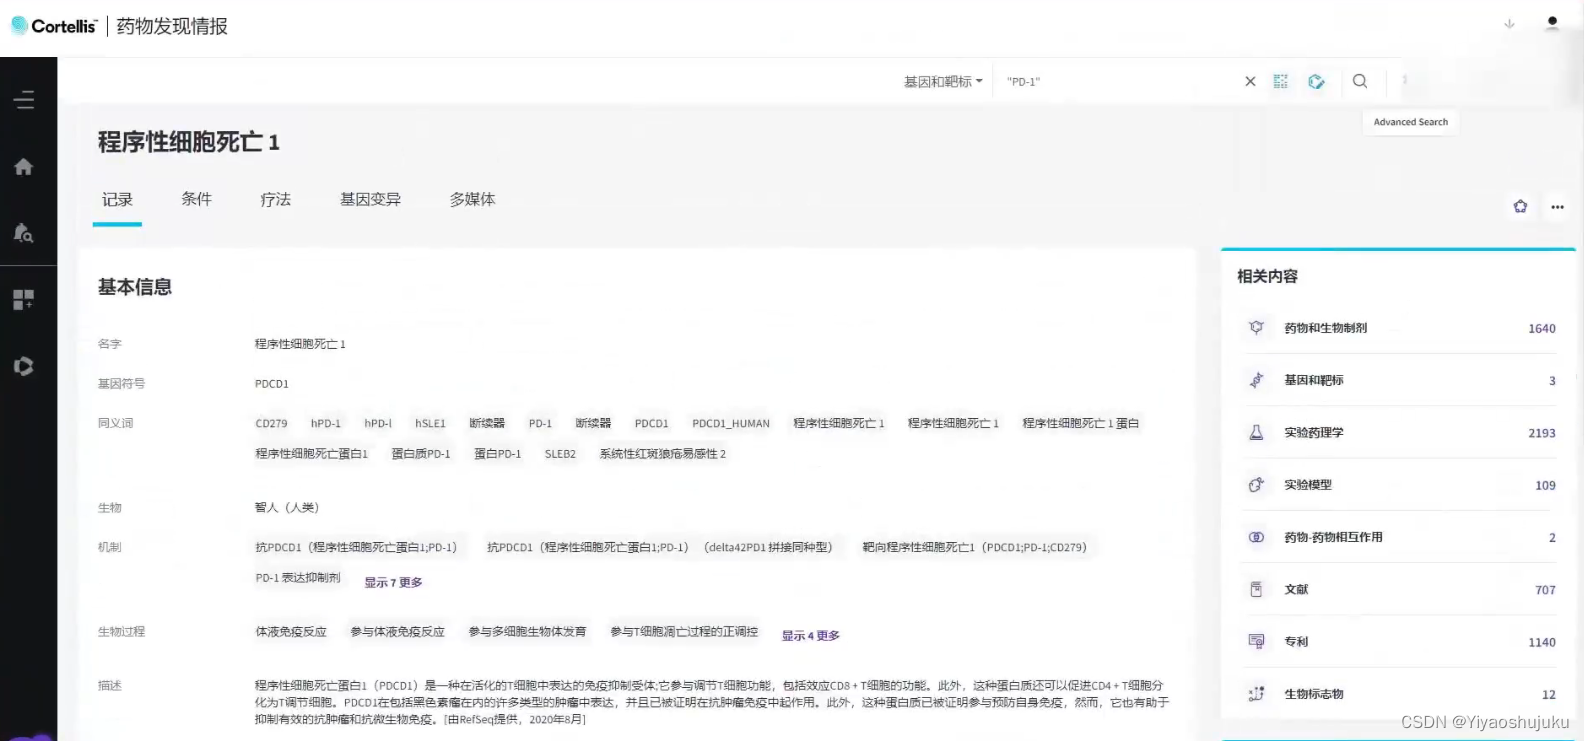Click the 智人 (人类) organism value
Screen dimensions: 1584x741
pos(287,508)
